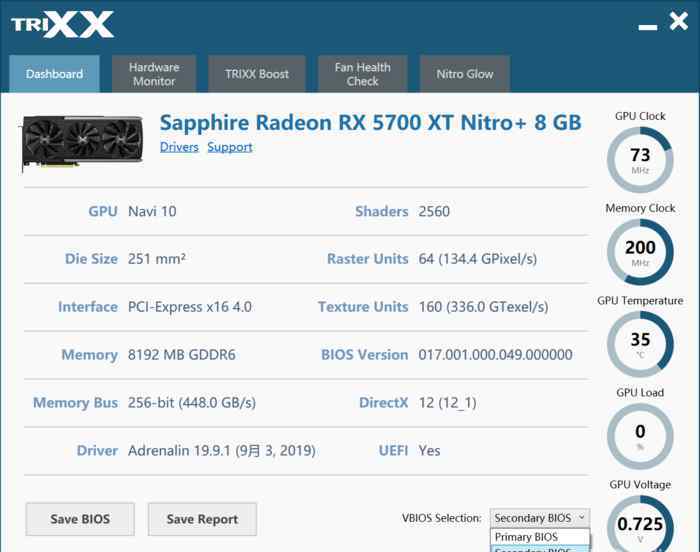Click the DirectX label
The height and width of the screenshot is (552, 700).
coord(383,402)
